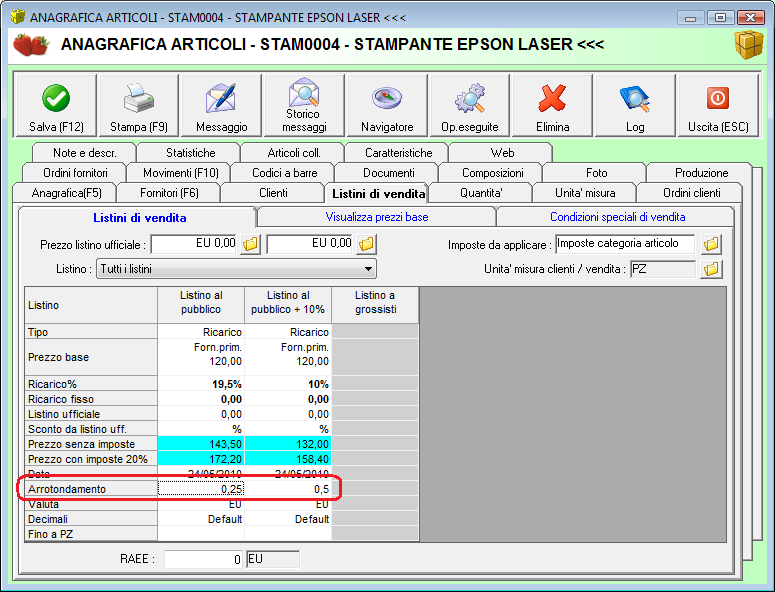Expand the Listino dropdown list
The image size is (775, 592).
369,269
